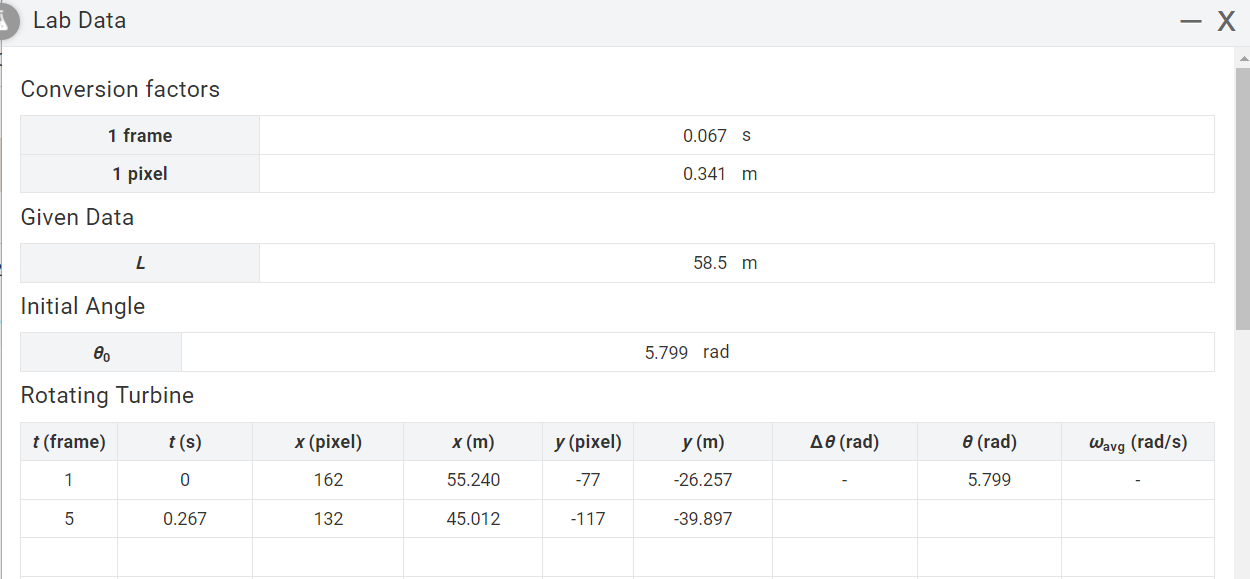Click the lab flask icon beside Lab Data

[x=8, y=20]
